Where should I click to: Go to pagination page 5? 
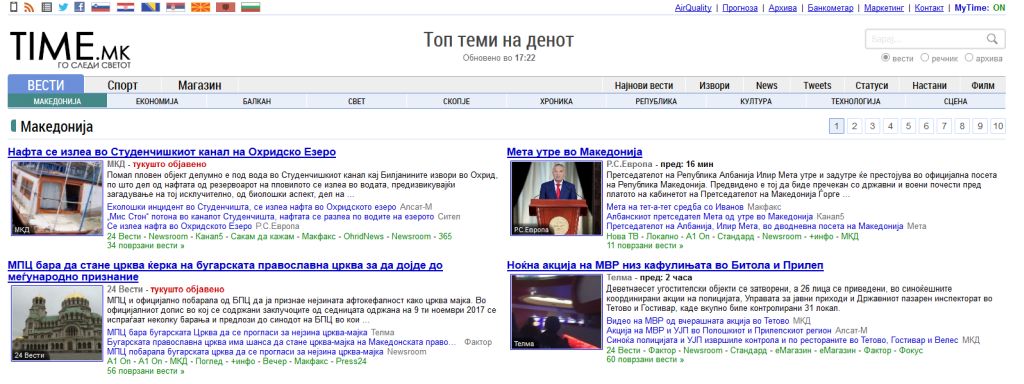tap(908, 126)
